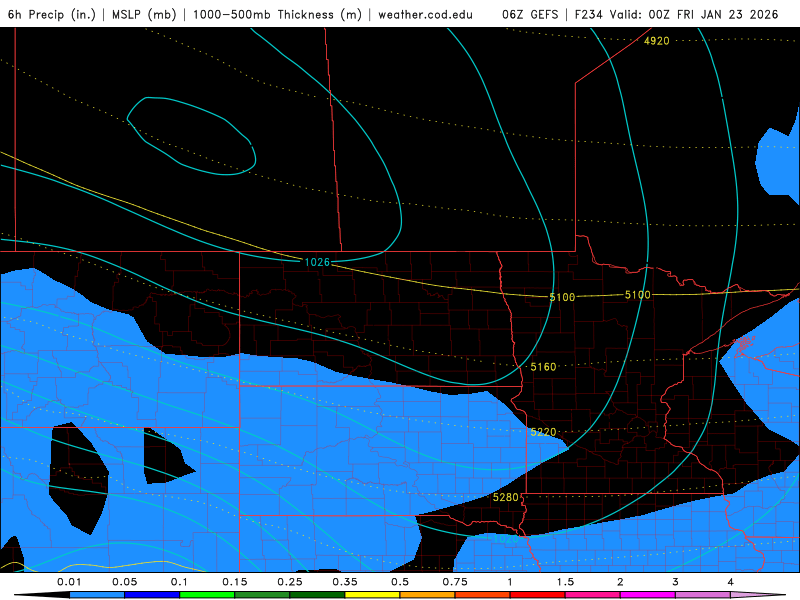Screen dimensions: 800x600
Task: Click the legend value 4
Action: coord(731,582)
